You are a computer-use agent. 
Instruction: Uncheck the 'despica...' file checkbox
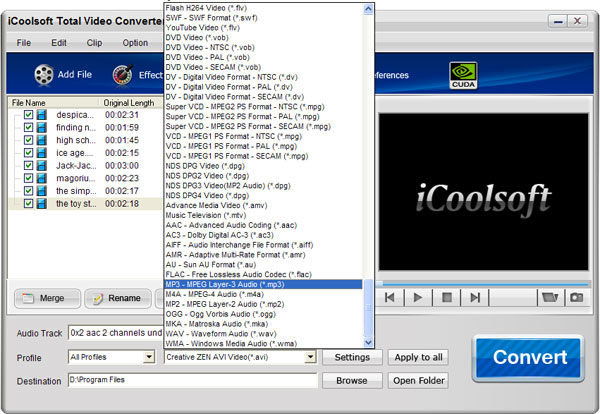(28, 115)
